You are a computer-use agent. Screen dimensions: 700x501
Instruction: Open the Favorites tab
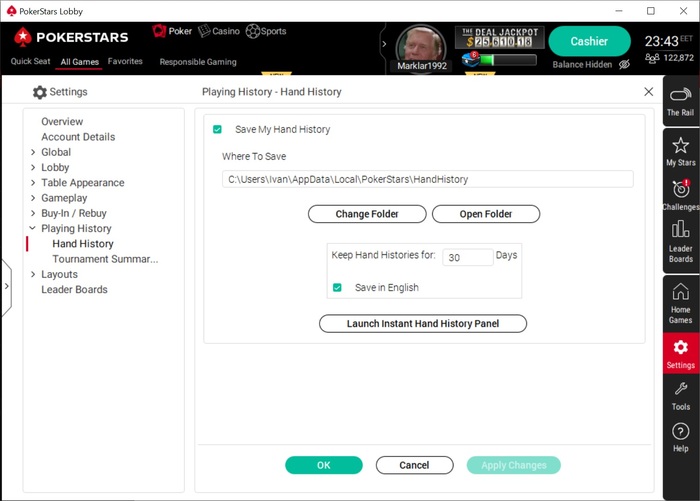125,61
